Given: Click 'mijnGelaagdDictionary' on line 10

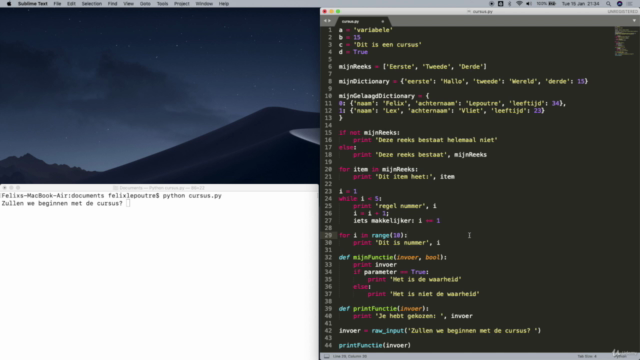Looking at the screenshot, I should point(377,96).
